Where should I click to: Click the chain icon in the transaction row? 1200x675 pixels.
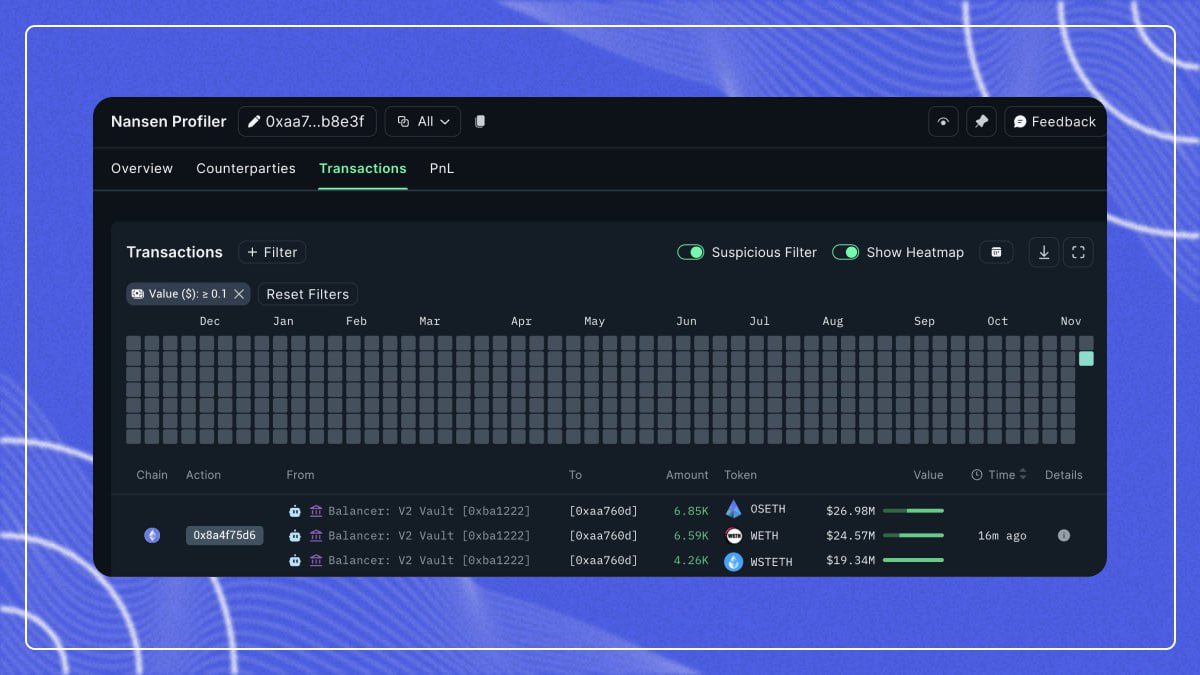(152, 535)
